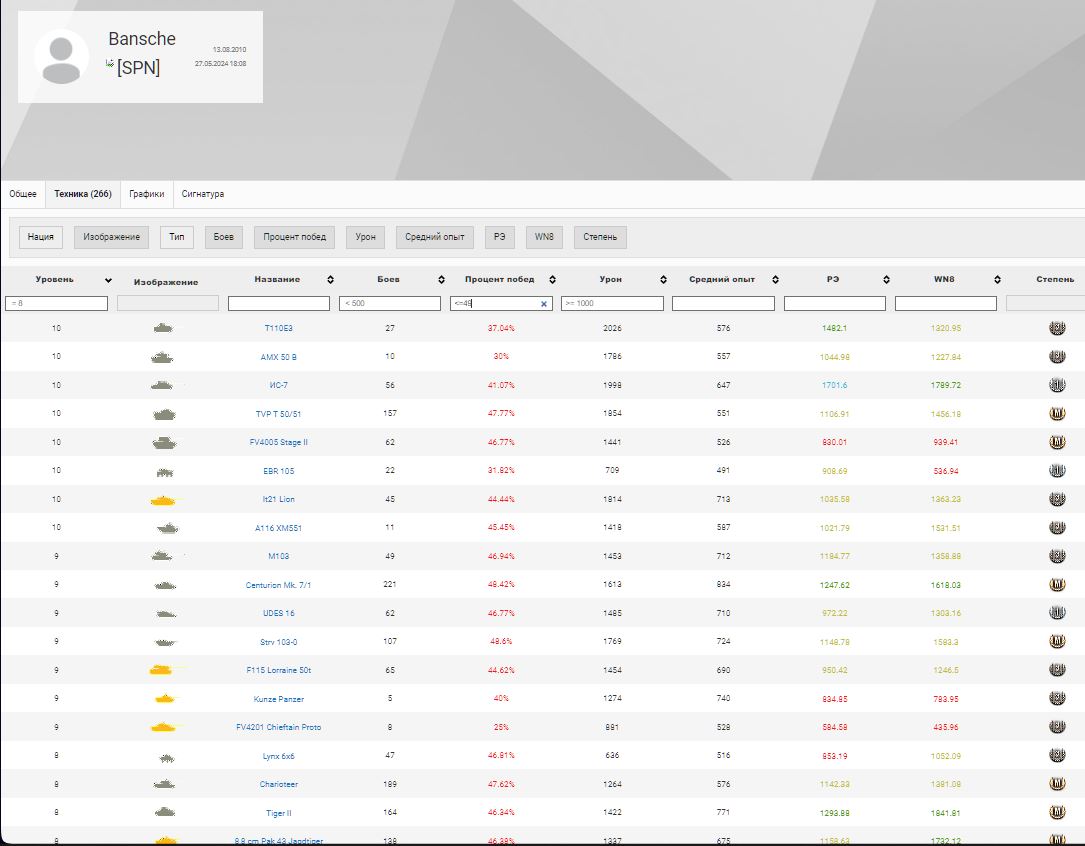Click the mastery badge in the Tiger II row
Screen dimensions: 1085x846
(1056, 813)
